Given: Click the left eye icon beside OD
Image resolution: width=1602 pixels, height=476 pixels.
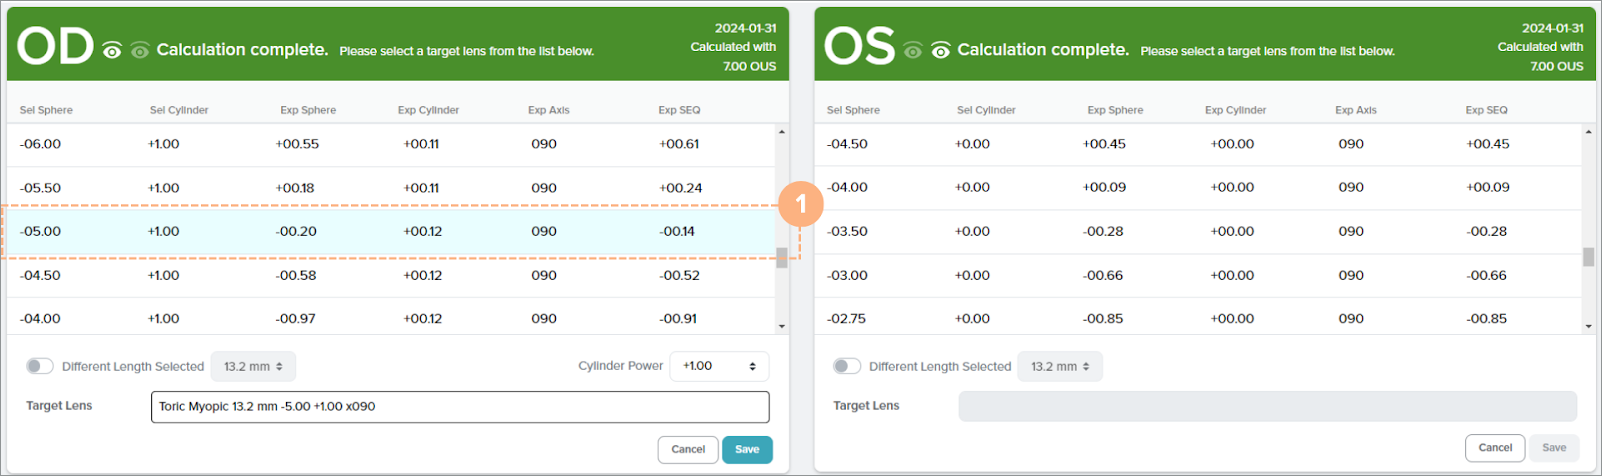Looking at the screenshot, I should coord(112,51).
